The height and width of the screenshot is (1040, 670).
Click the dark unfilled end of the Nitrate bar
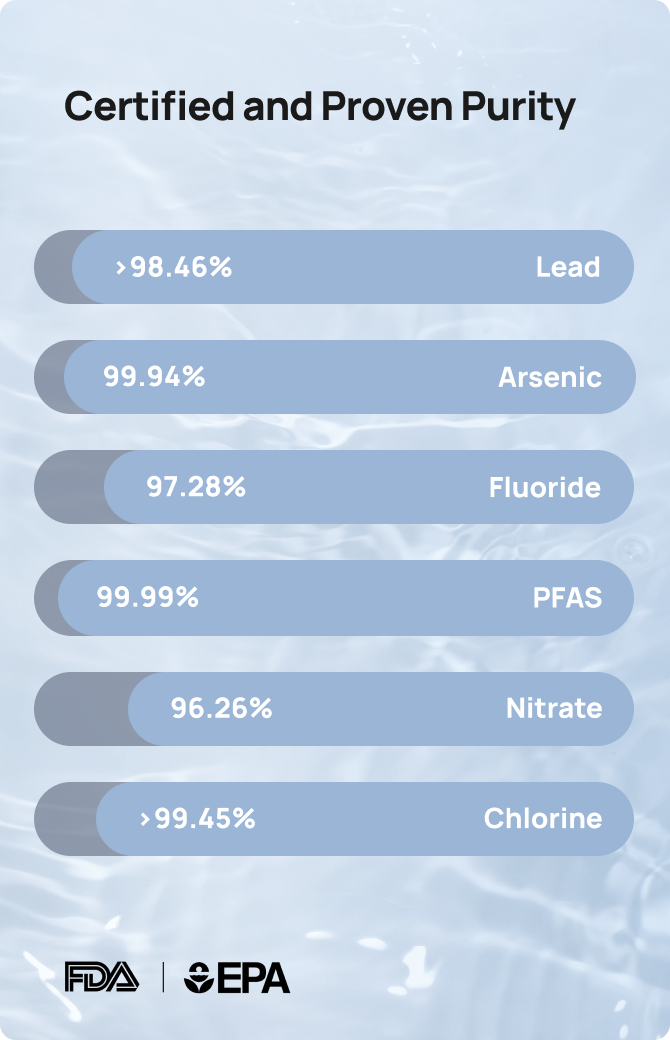(81, 708)
